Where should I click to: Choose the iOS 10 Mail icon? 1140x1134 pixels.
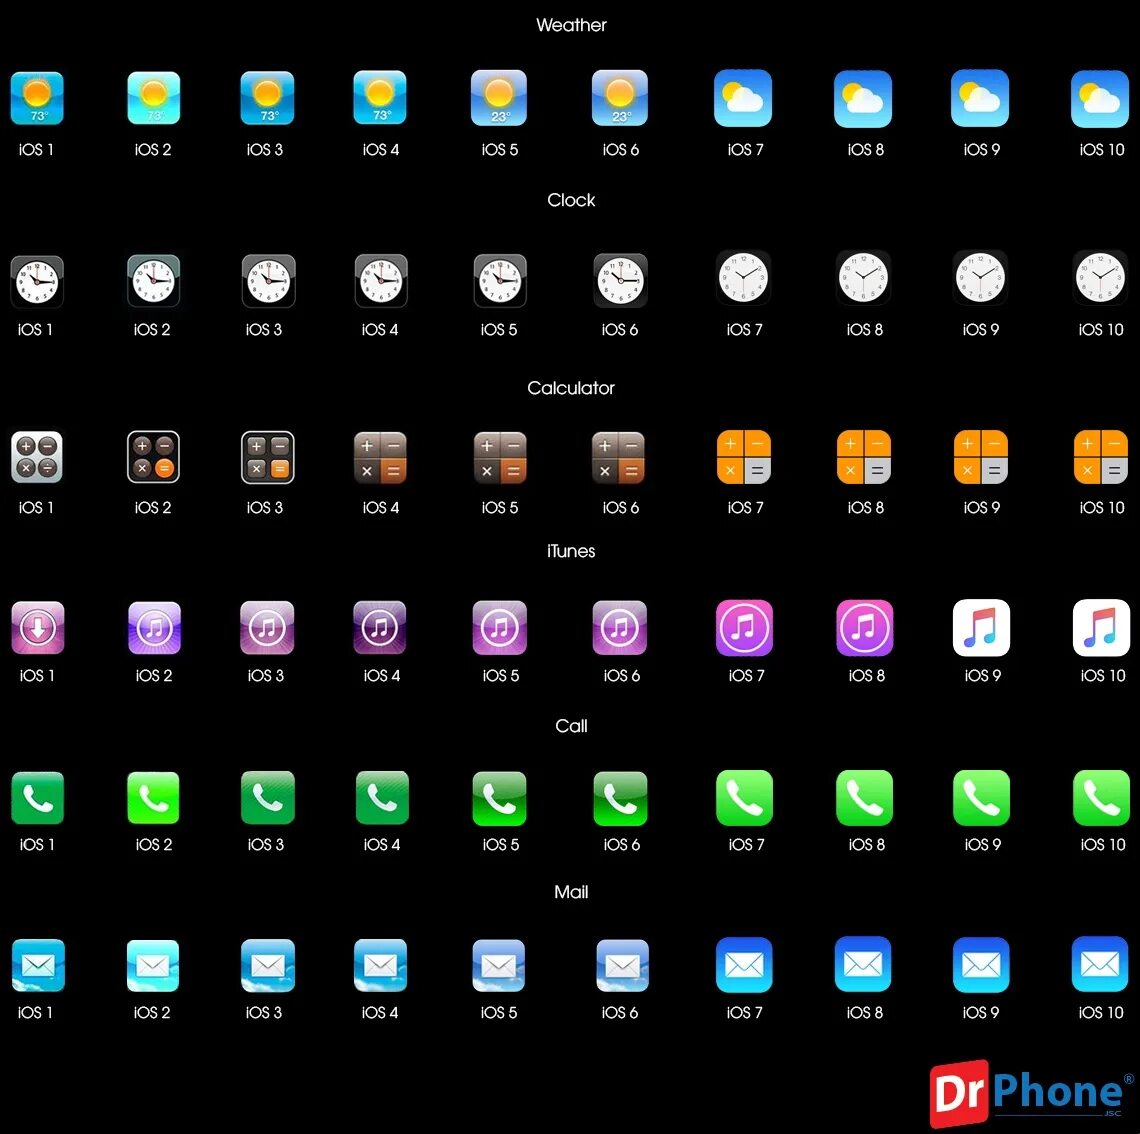point(1100,965)
